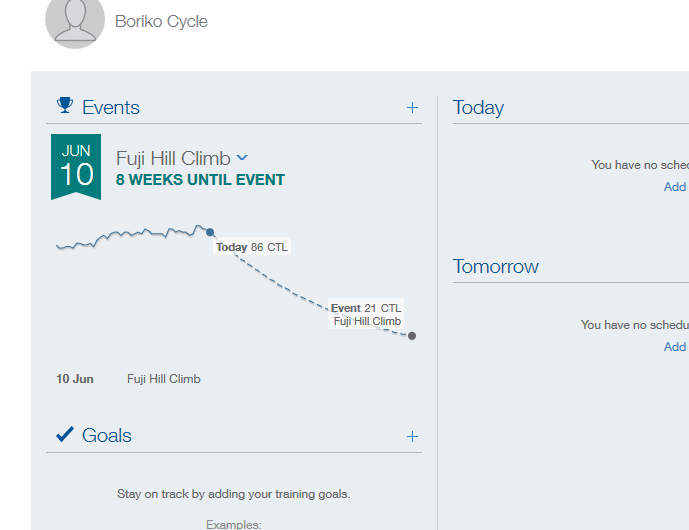Select the Today CTL point on chart
Viewport: 689px width, 530px height.
[x=210, y=232]
